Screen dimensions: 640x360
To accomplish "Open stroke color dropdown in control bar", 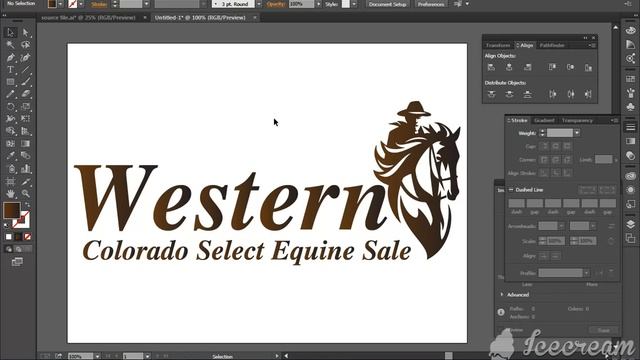I will pyautogui.click(x=81, y=4).
